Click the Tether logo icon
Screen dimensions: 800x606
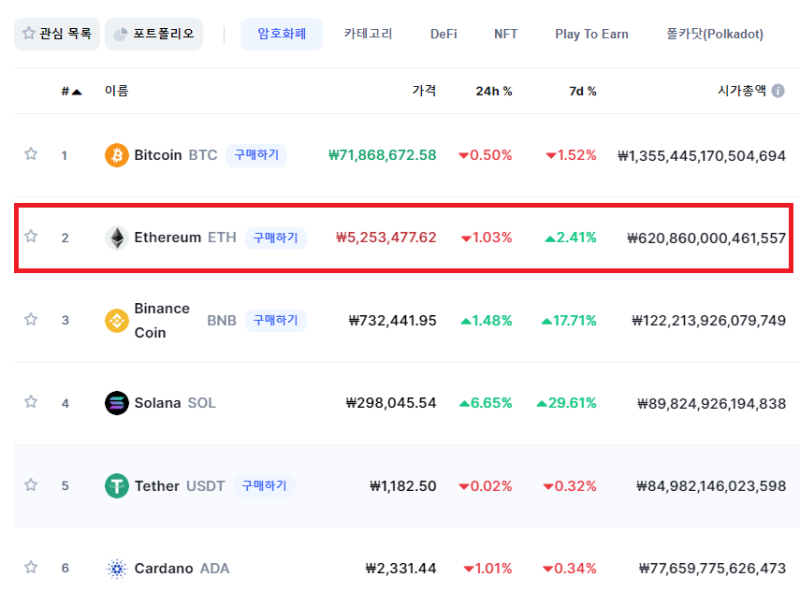116,486
